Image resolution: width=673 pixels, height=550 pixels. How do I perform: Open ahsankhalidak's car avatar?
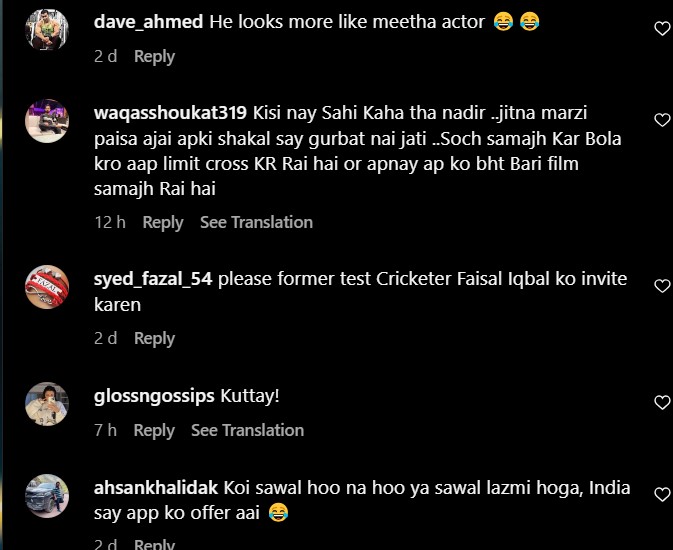[x=46, y=495]
